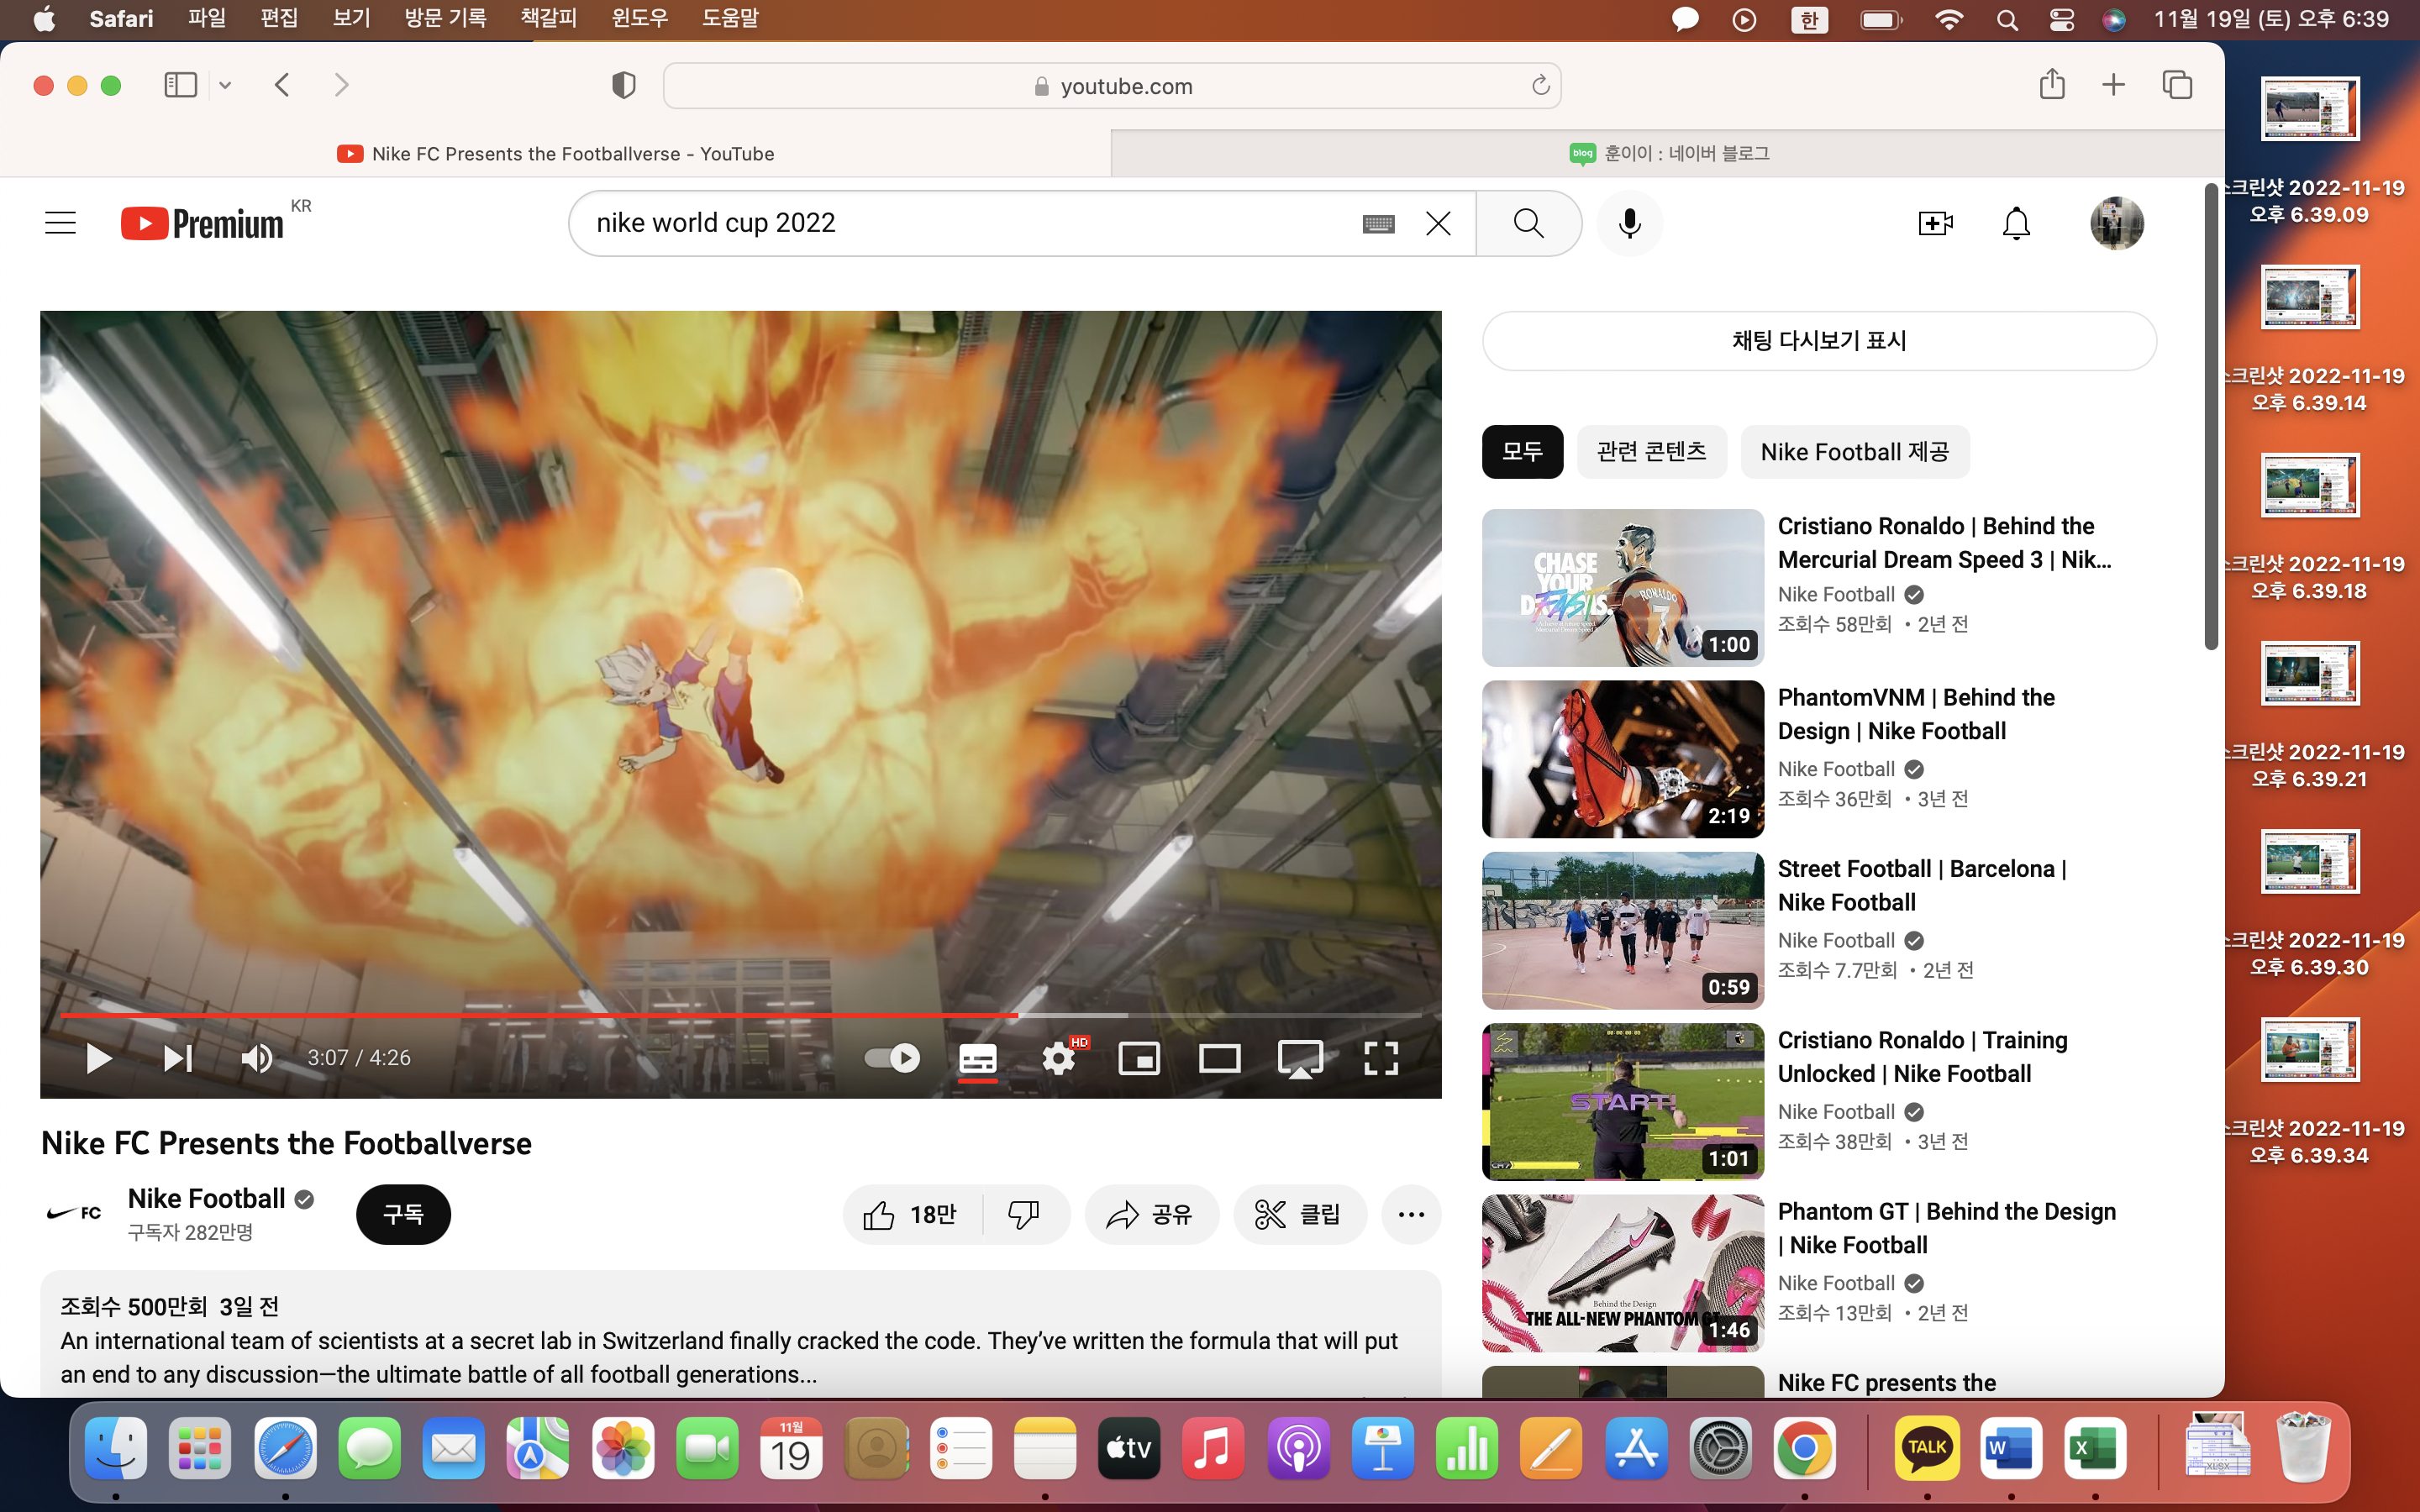
Task: Show Safari tab overview
Action: tap(2177, 85)
